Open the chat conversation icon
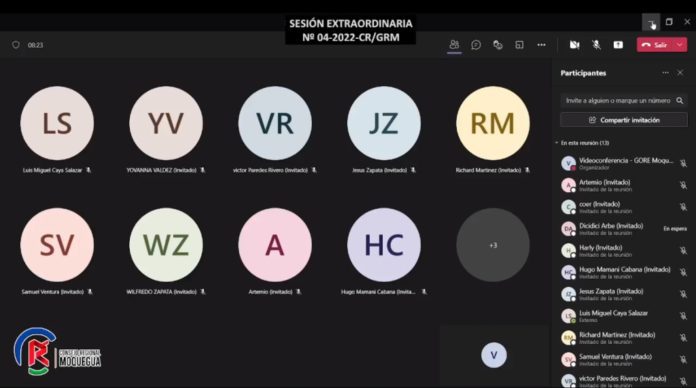Image resolution: width=696 pixels, height=388 pixels. click(x=476, y=45)
